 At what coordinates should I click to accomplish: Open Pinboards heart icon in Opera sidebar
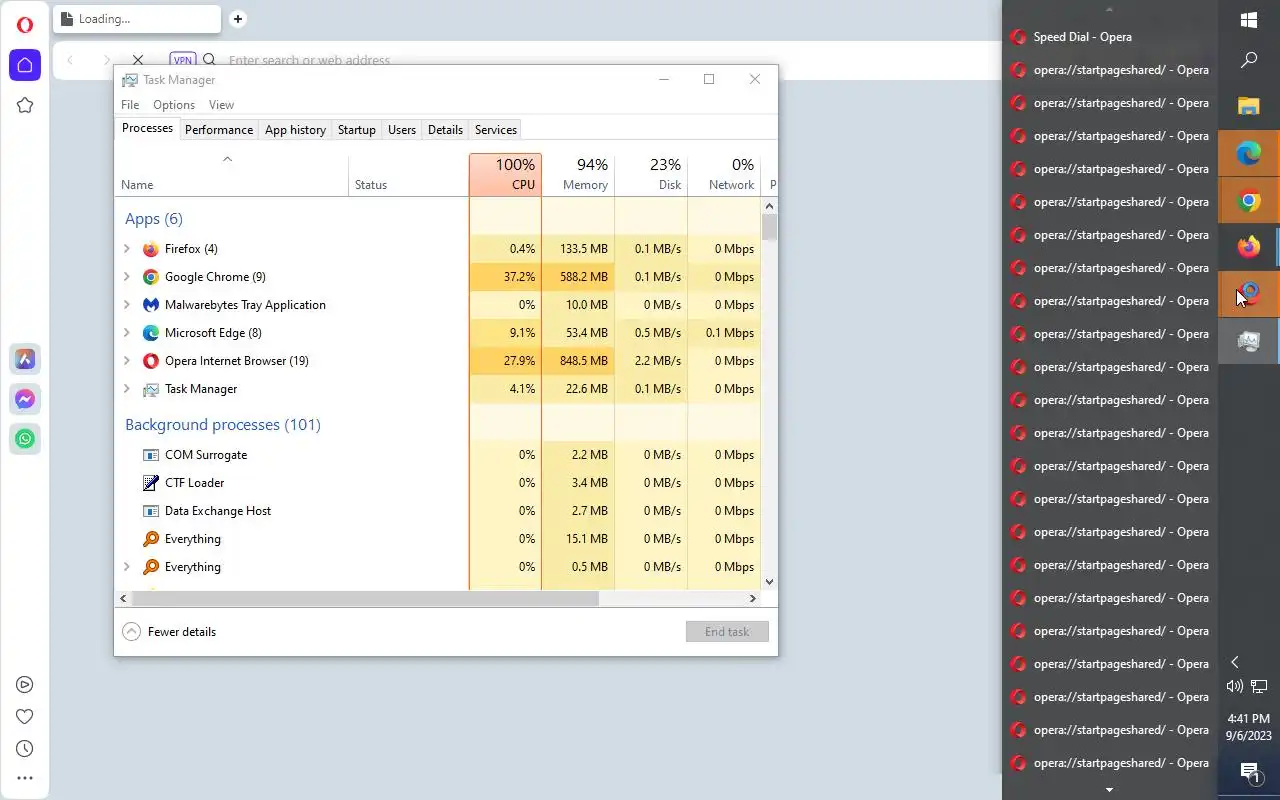coord(25,716)
